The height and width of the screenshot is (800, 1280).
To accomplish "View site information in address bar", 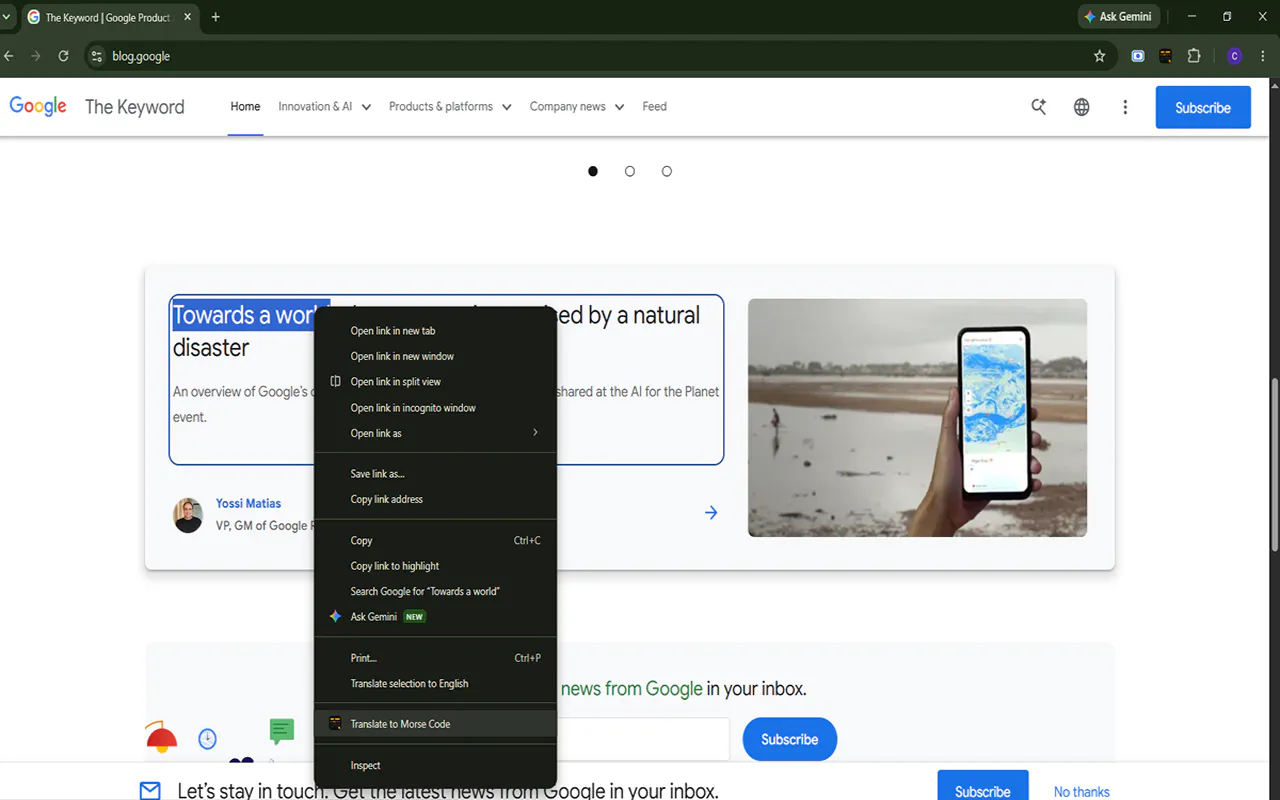I will point(96,56).
